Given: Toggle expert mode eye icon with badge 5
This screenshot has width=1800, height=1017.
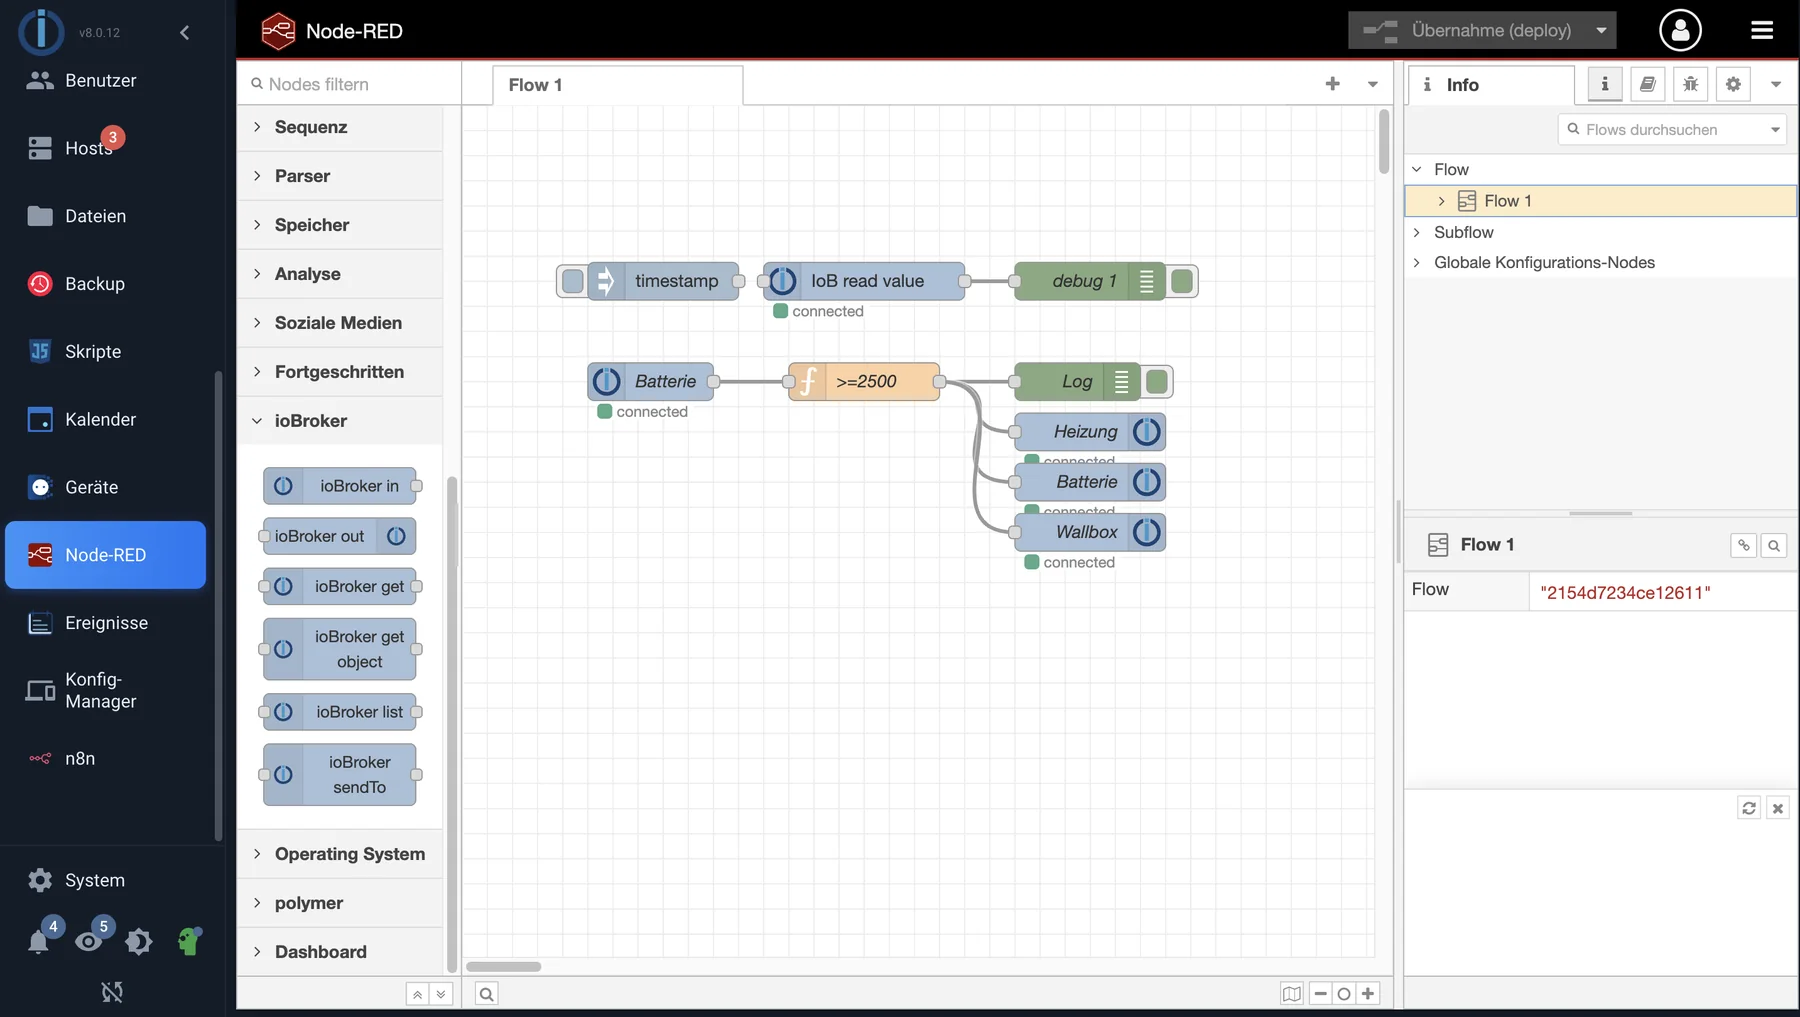Looking at the screenshot, I should click(x=89, y=941).
